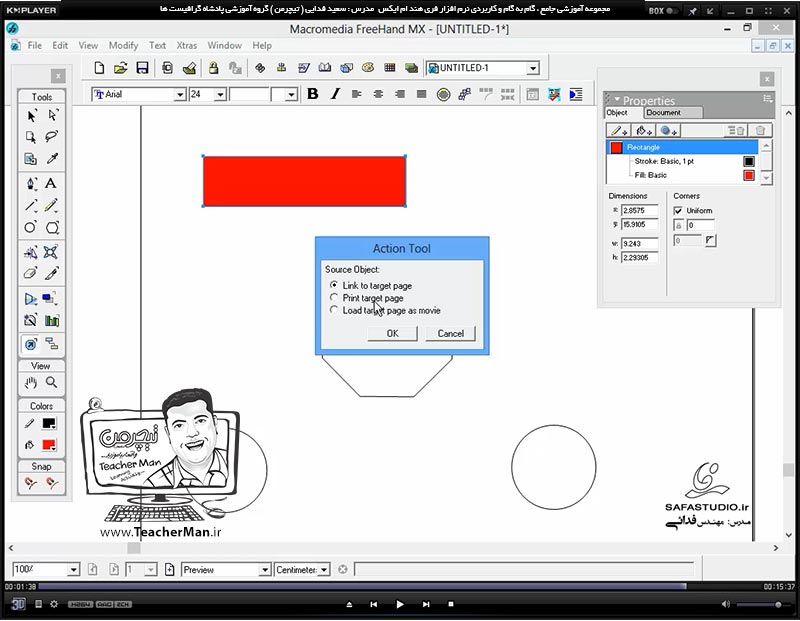
Task: Open the File menu
Action: click(35, 45)
